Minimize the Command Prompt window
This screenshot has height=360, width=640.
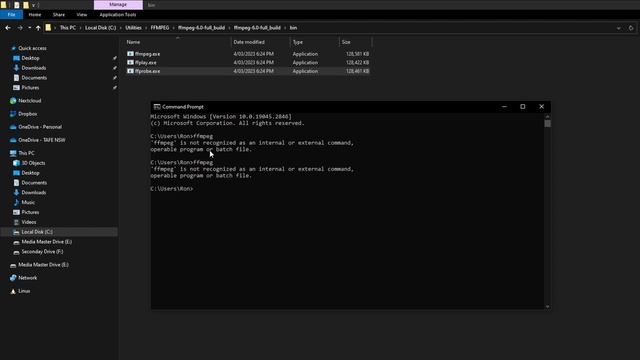click(x=504, y=107)
